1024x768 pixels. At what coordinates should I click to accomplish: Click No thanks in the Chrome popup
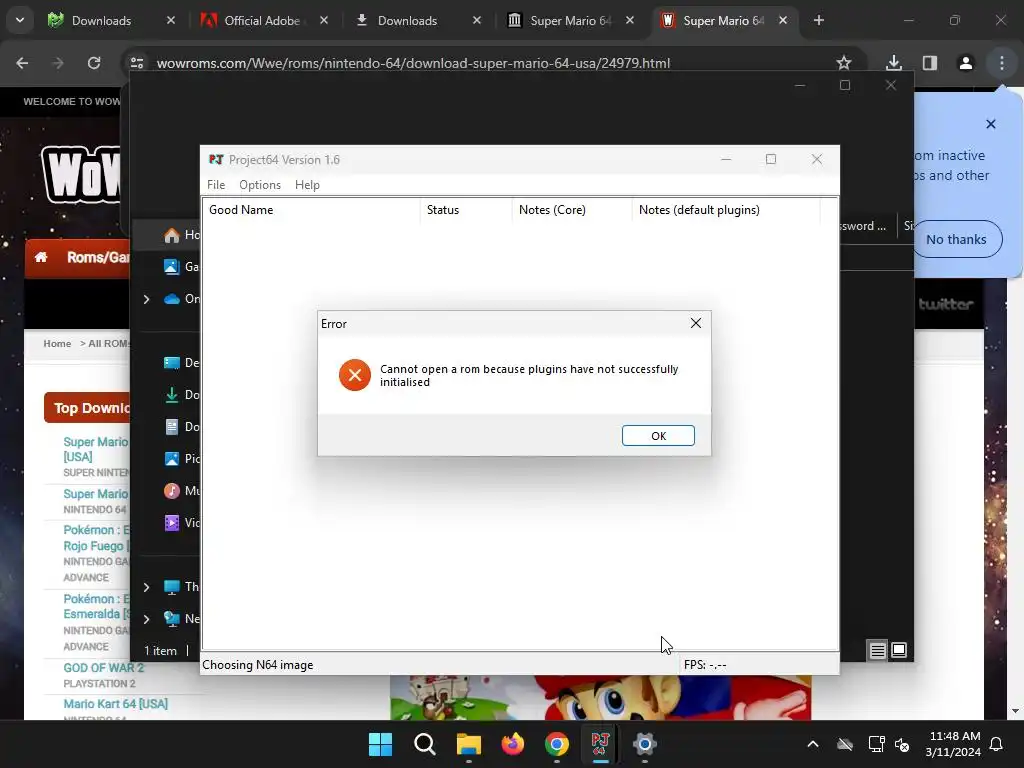[x=955, y=239]
